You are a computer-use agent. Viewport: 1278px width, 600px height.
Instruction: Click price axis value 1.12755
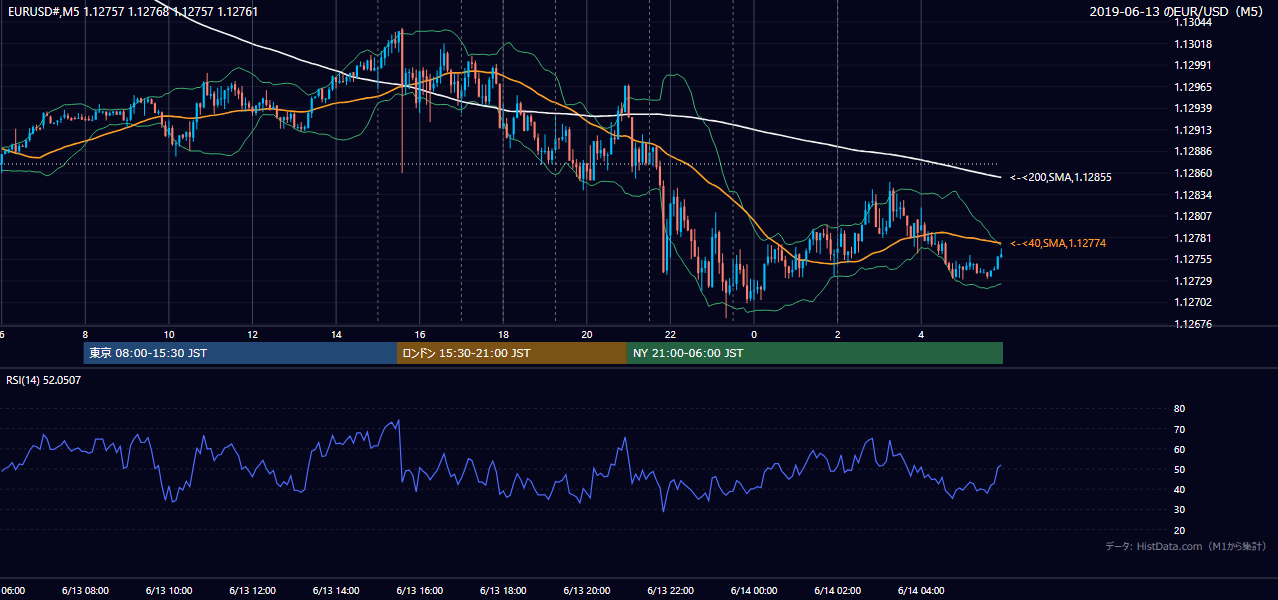pos(1193,259)
